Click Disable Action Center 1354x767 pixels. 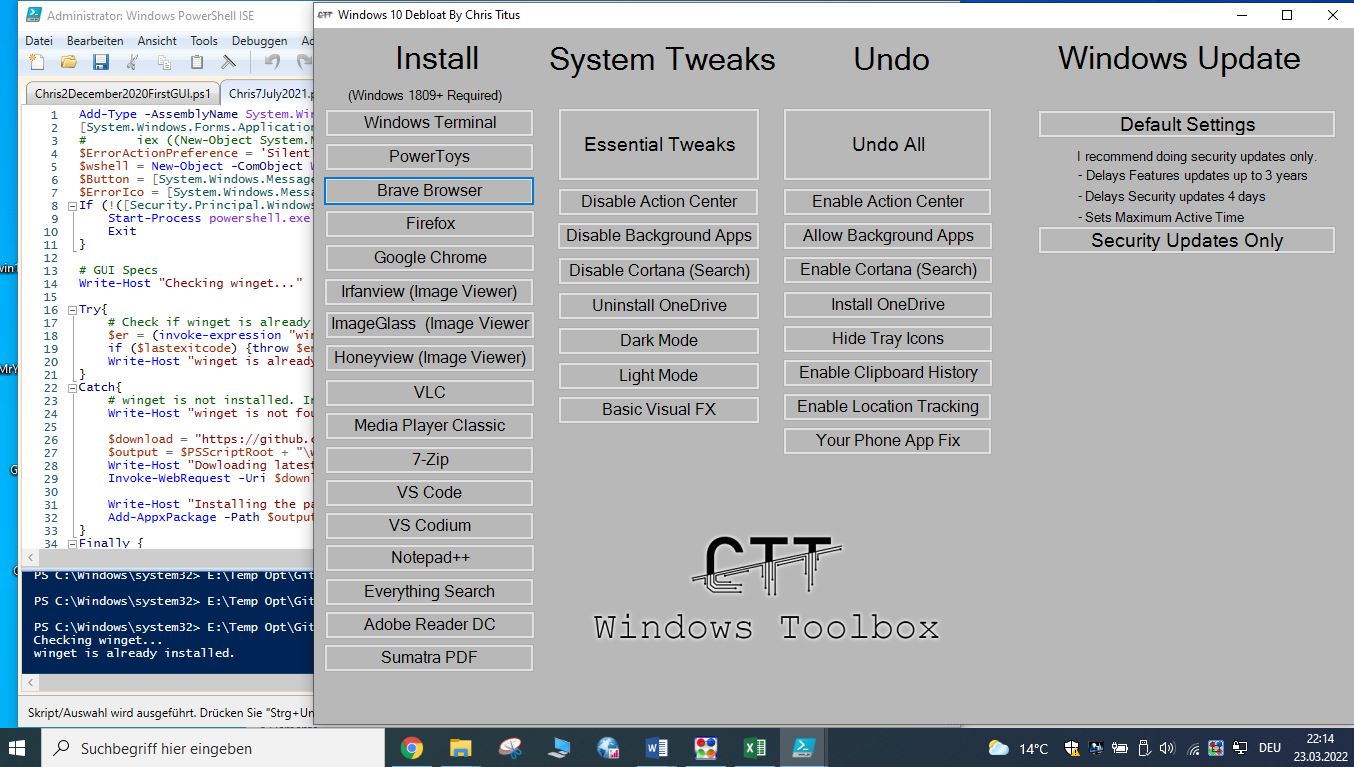coord(659,202)
